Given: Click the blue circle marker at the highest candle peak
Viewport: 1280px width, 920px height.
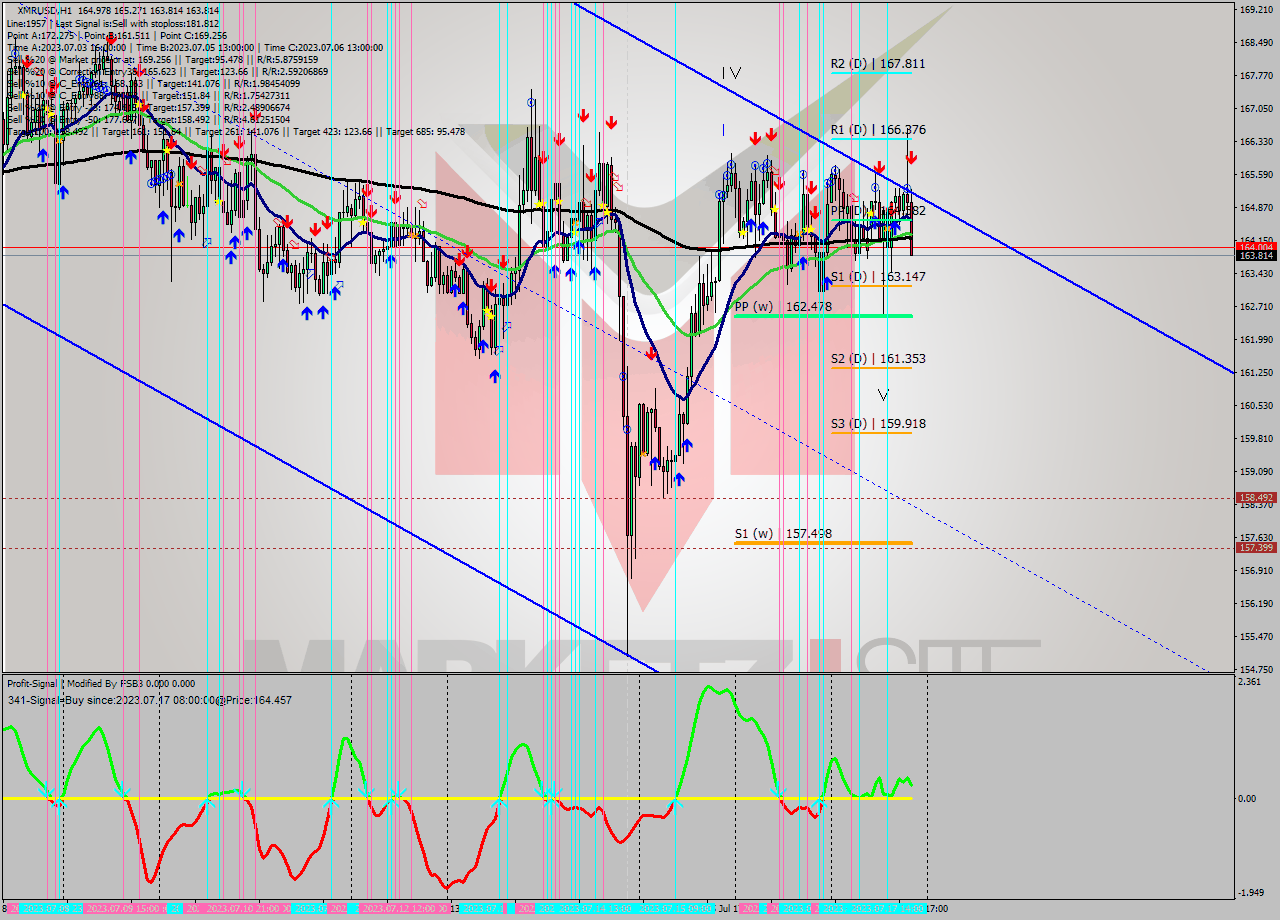Looking at the screenshot, I should click(x=531, y=102).
